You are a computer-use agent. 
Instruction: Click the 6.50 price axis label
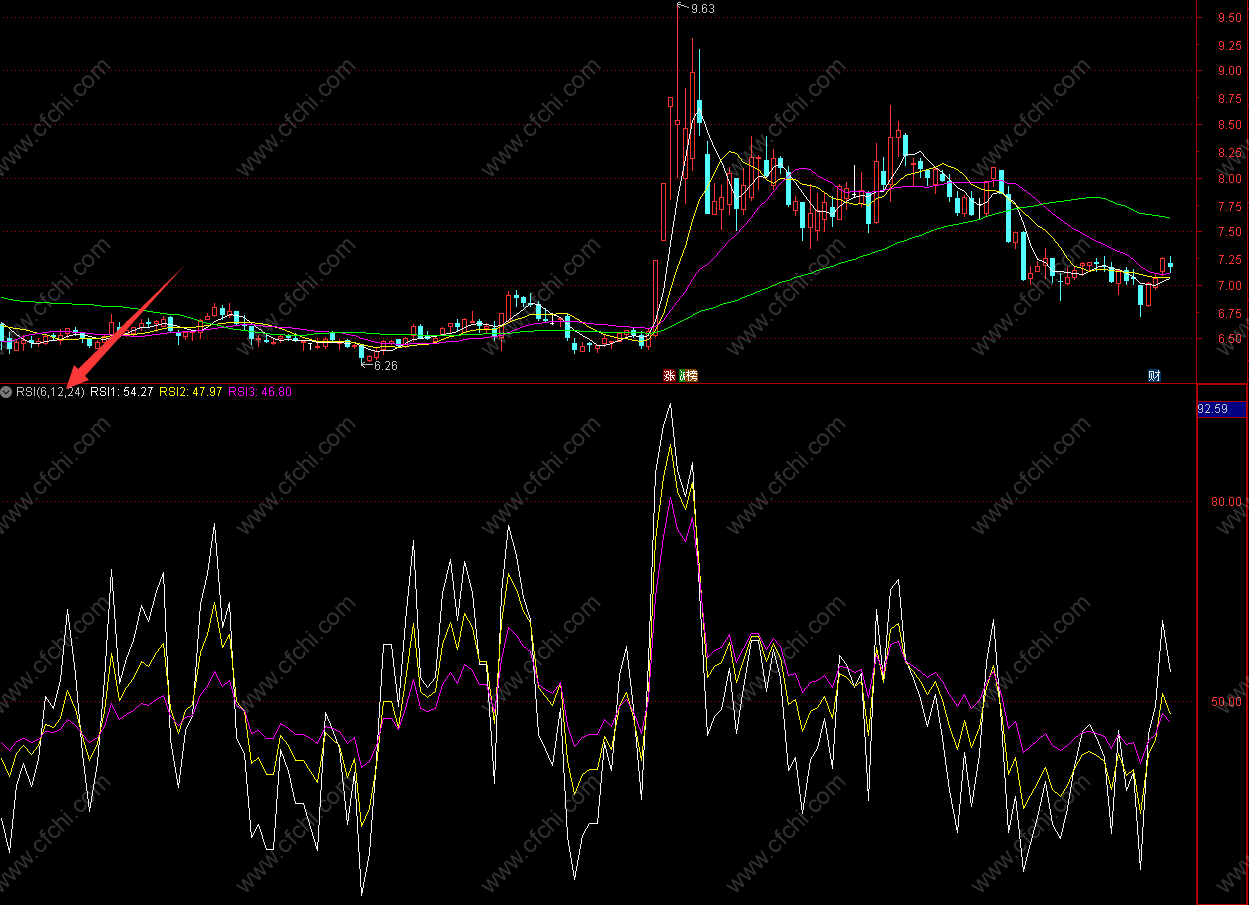click(1229, 339)
